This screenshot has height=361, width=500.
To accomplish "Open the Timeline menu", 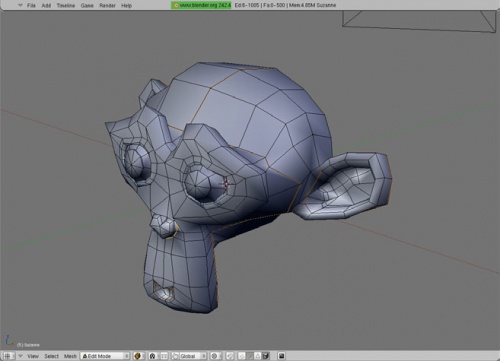I will 66,5.
